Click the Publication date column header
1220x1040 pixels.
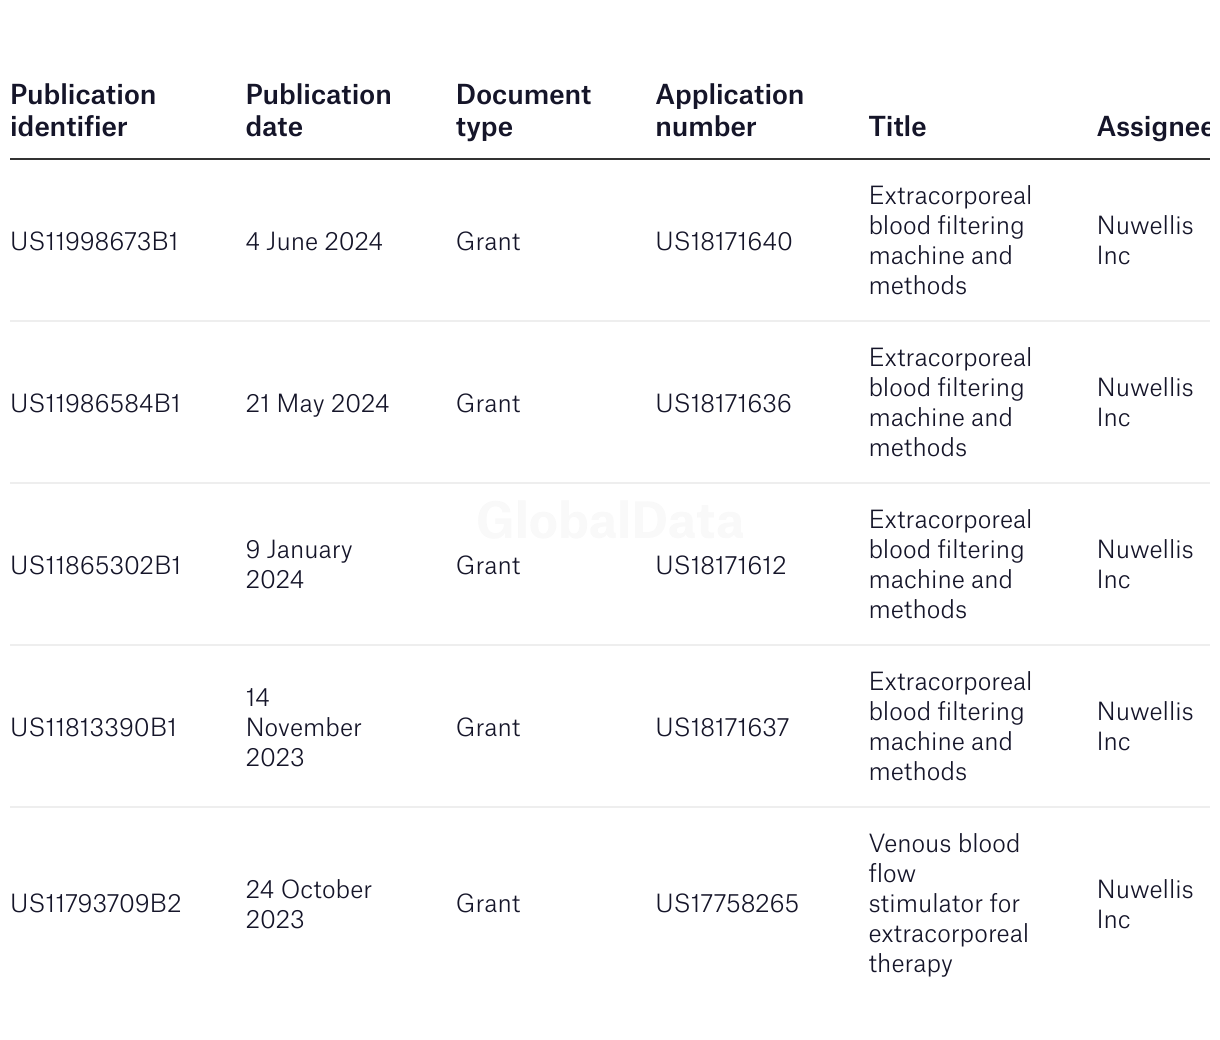tap(318, 110)
